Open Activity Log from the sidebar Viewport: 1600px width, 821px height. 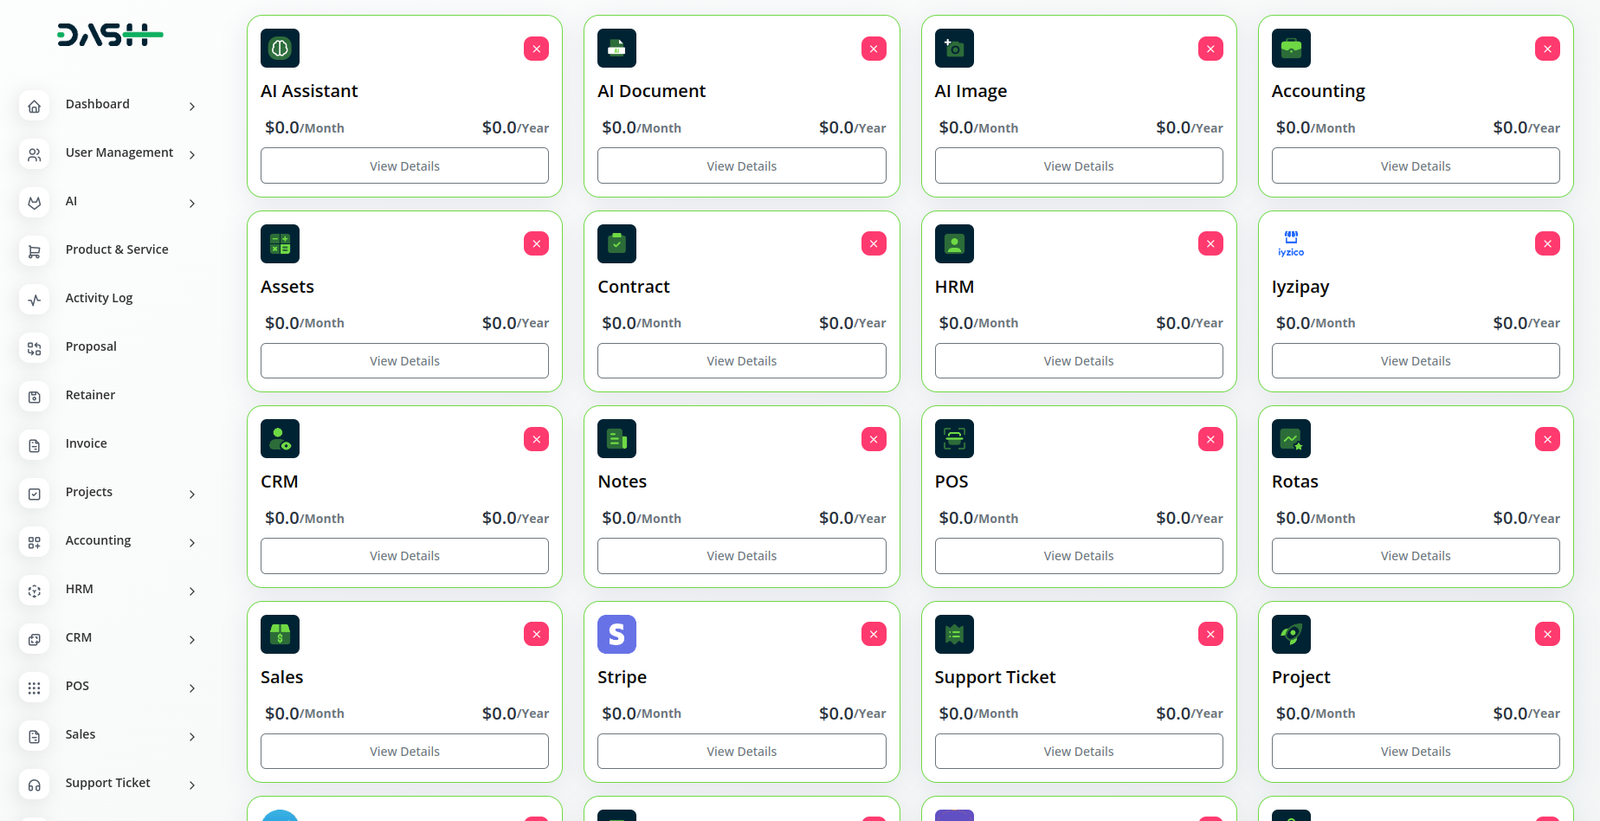99,298
